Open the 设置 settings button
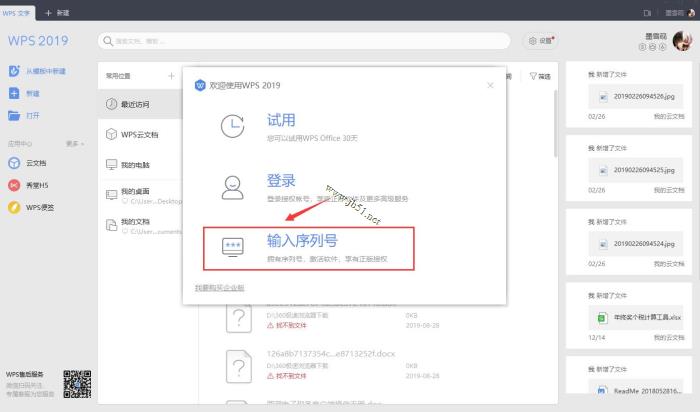Screen dimensions: 700x412 [541, 41]
